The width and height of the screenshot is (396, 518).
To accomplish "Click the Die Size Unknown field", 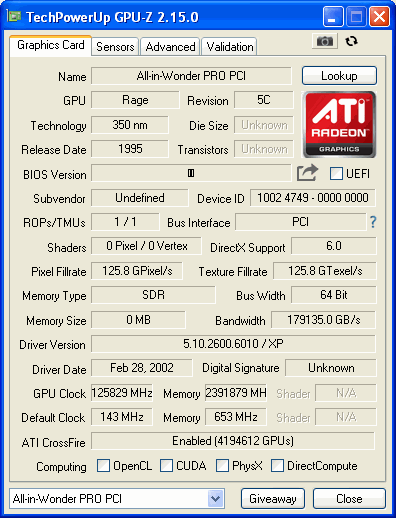I will (x=264, y=125).
